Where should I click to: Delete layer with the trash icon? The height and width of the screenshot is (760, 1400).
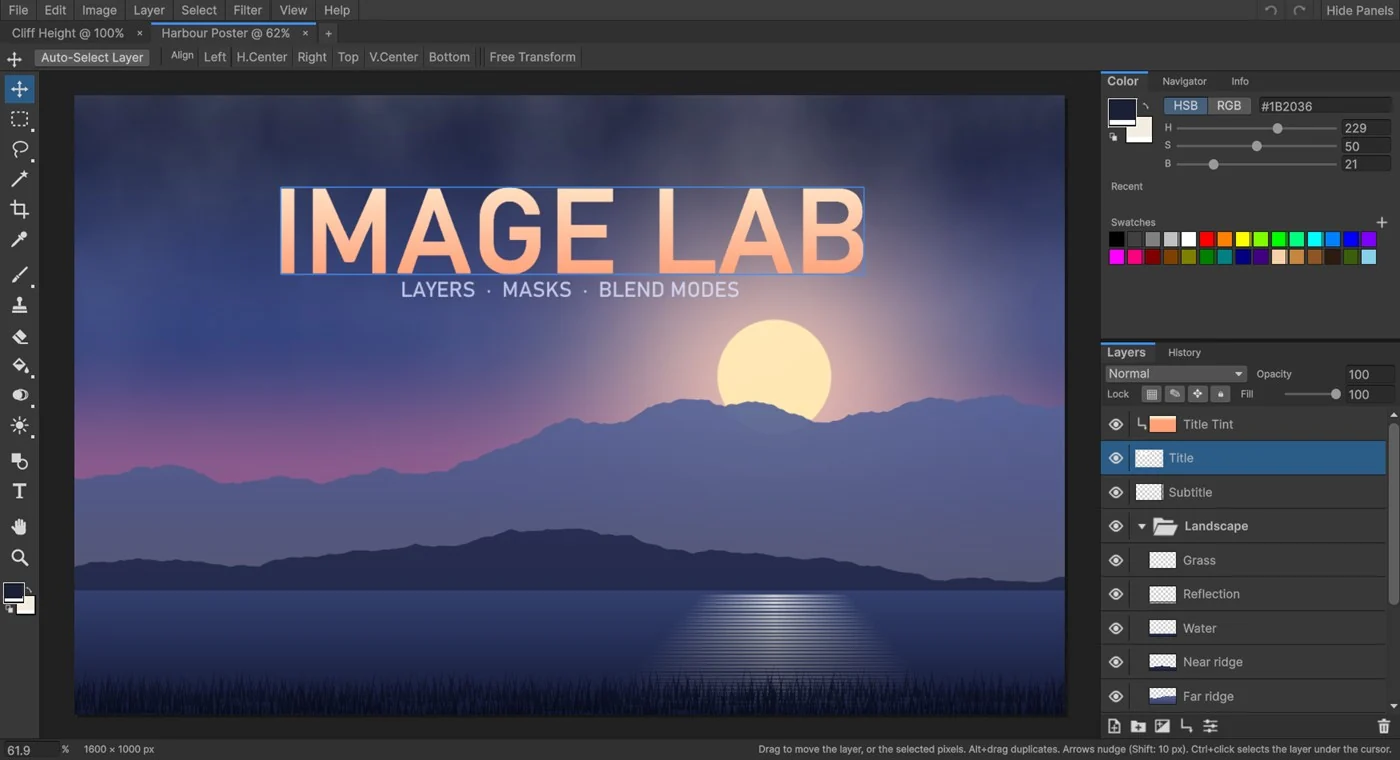pyautogui.click(x=1384, y=726)
